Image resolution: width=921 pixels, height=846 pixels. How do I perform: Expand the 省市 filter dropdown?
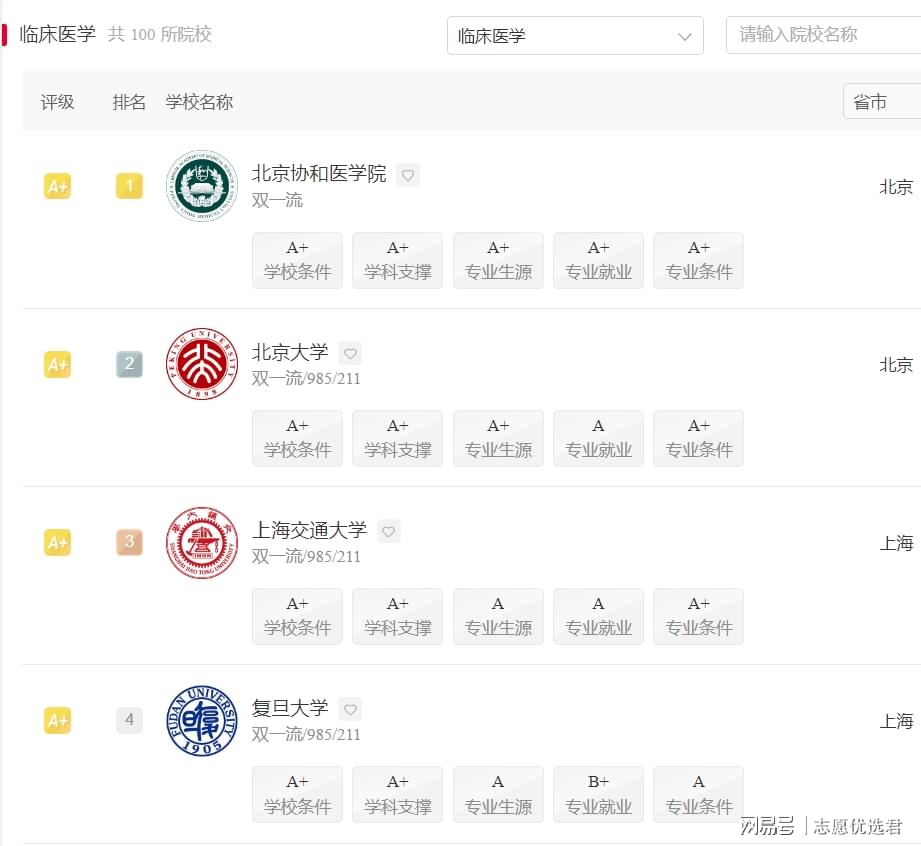[x=882, y=102]
